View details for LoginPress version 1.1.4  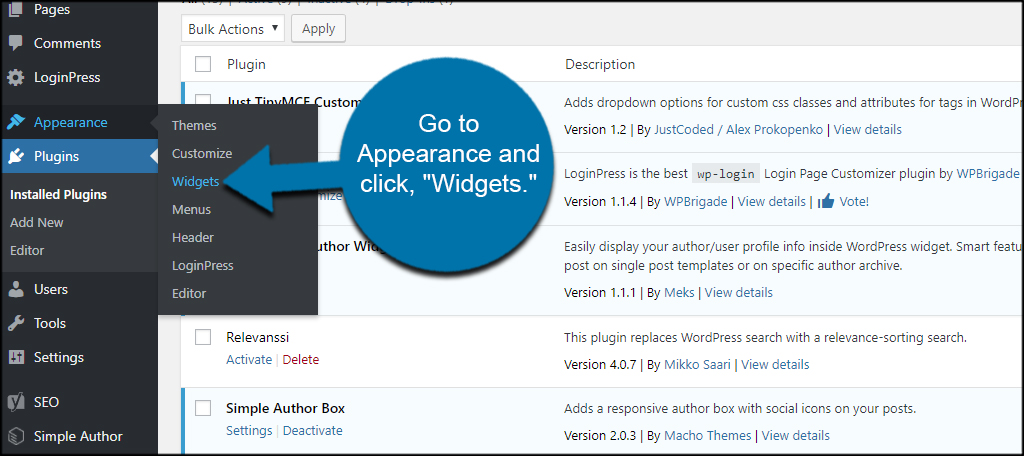tap(771, 201)
